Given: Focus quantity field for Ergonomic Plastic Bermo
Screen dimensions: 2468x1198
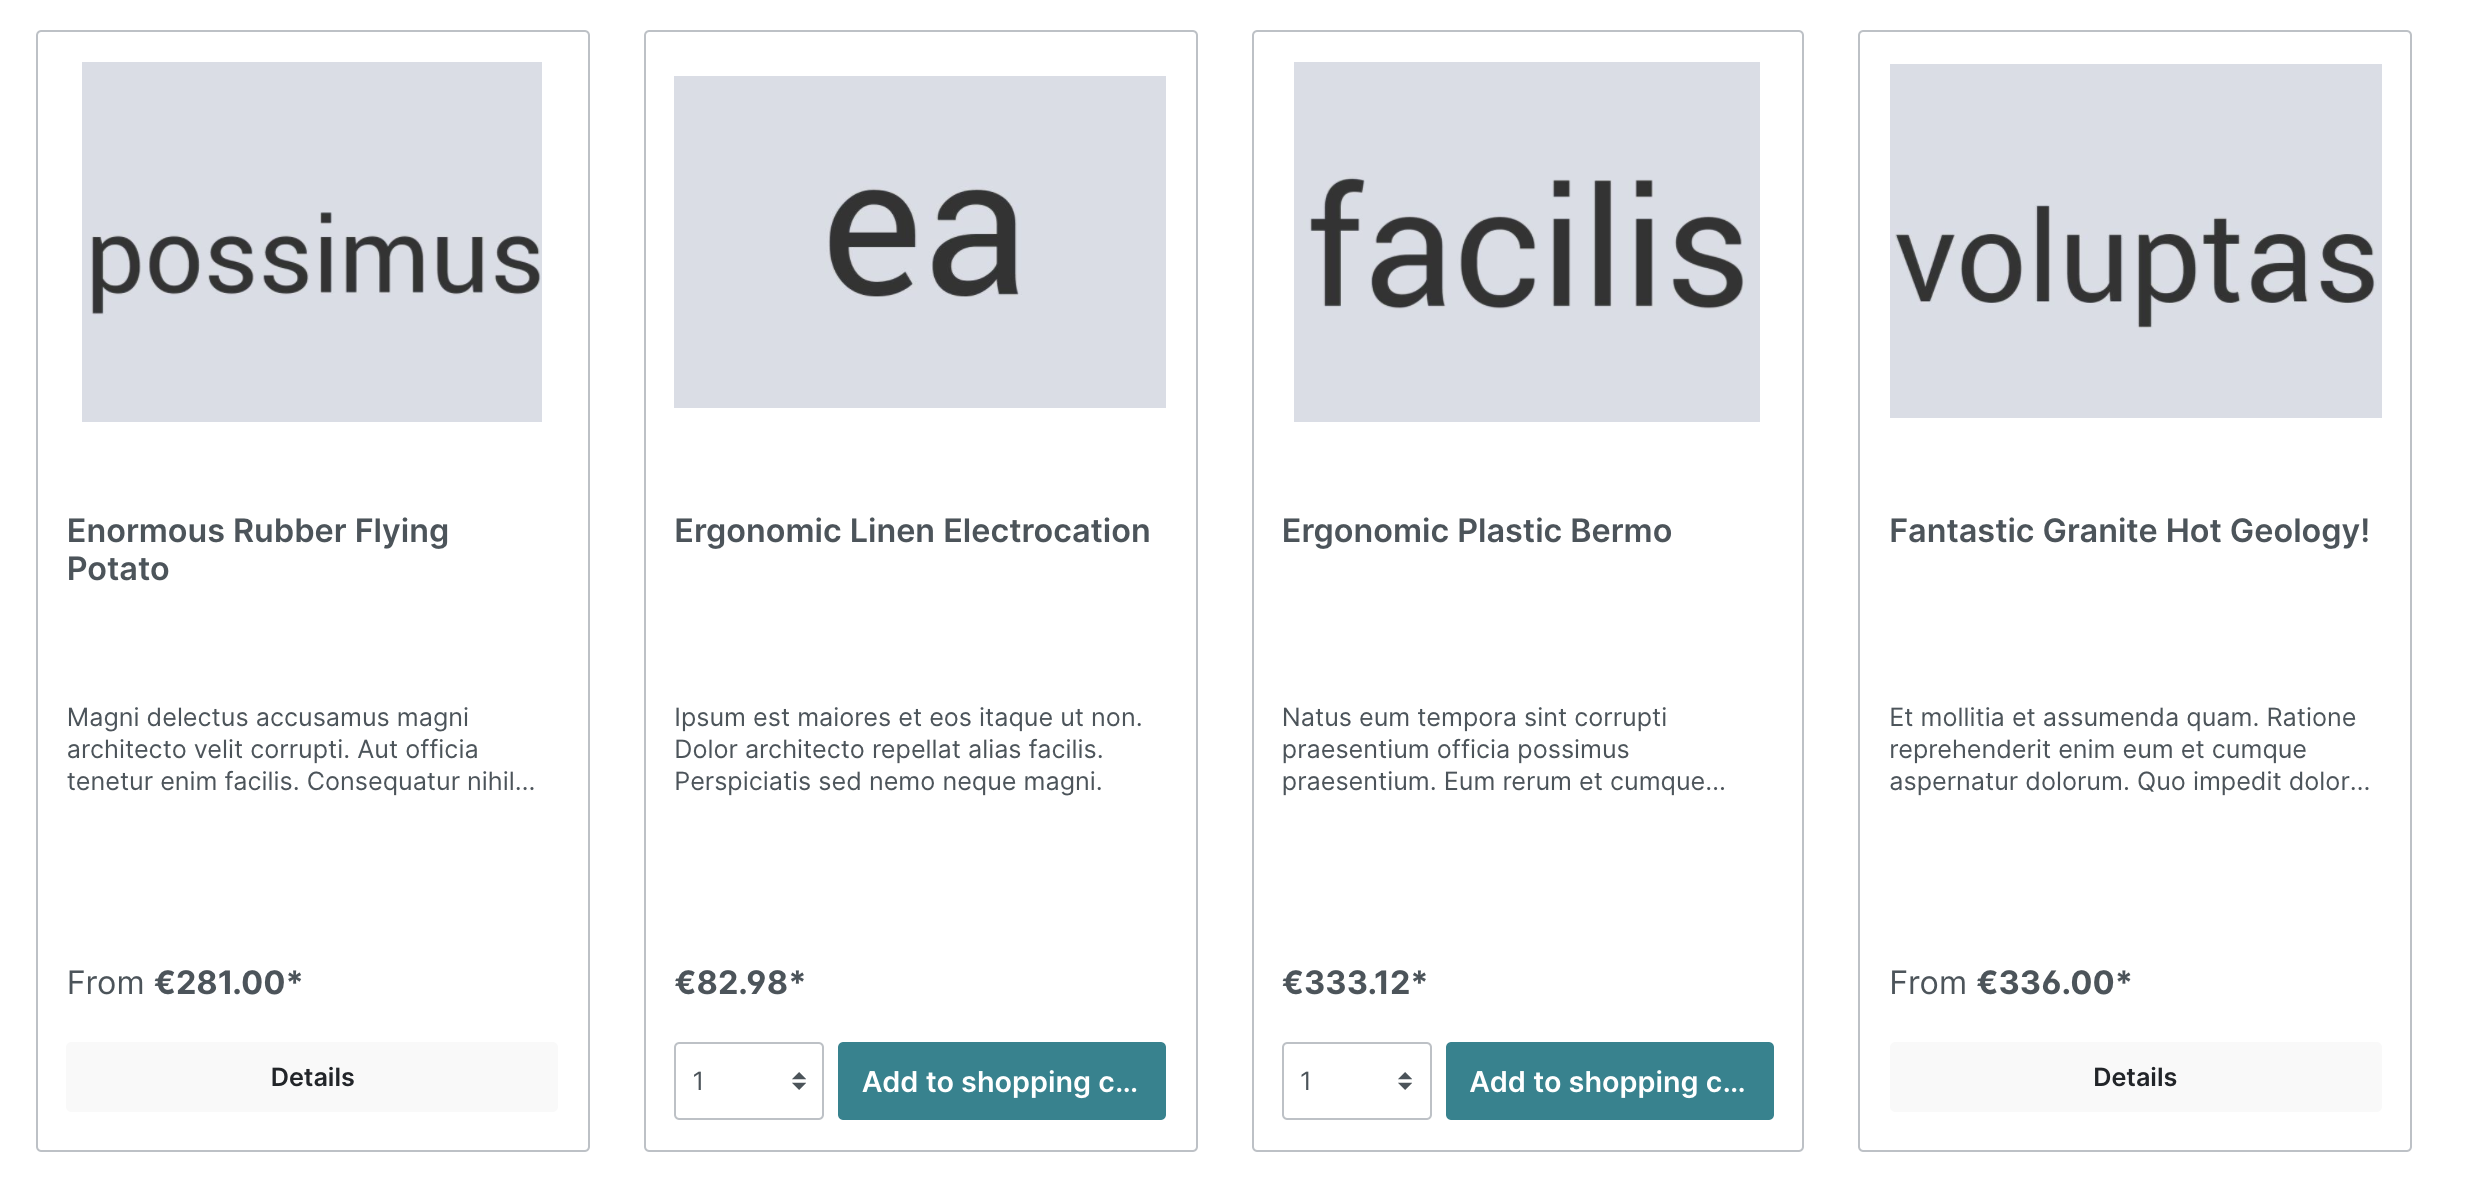Looking at the screenshot, I should point(1340,1081).
